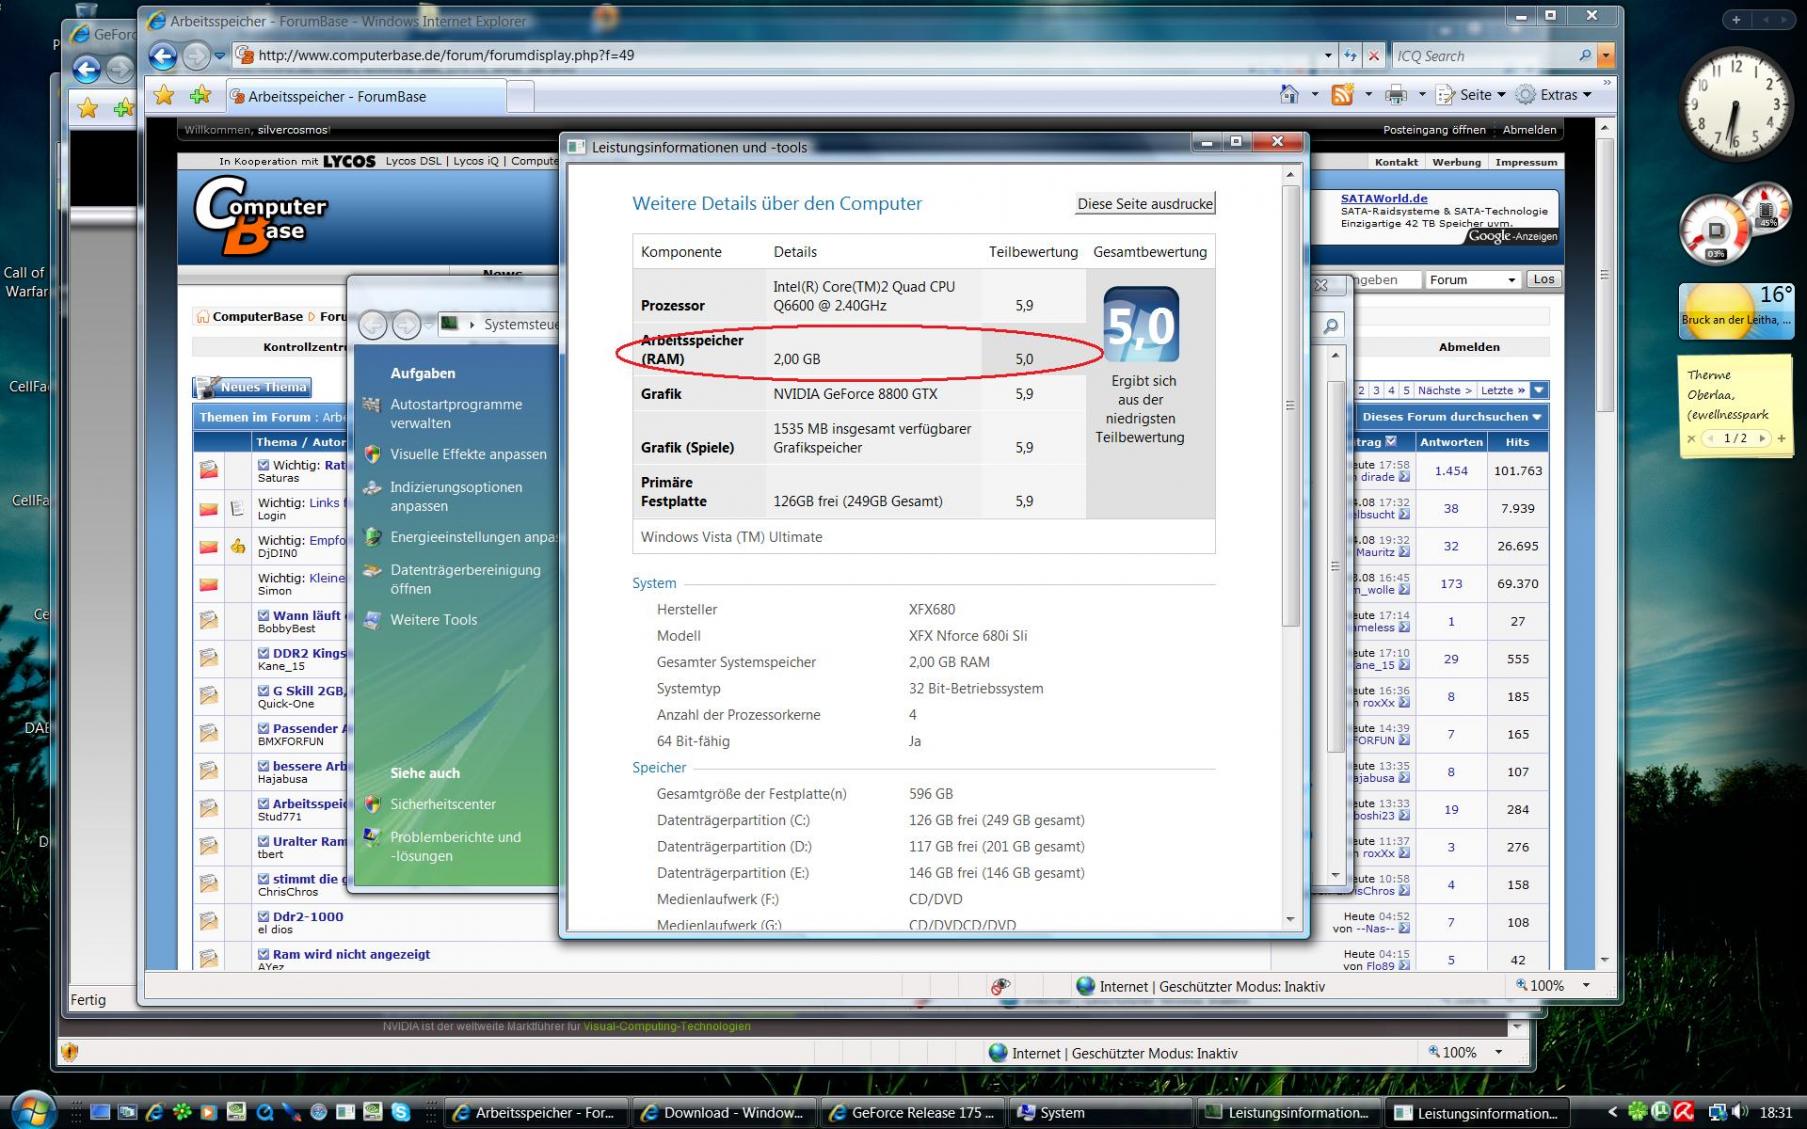
Task: Toggle checkbox next to 'DDR2 Kings' thread
Action: coord(263,653)
